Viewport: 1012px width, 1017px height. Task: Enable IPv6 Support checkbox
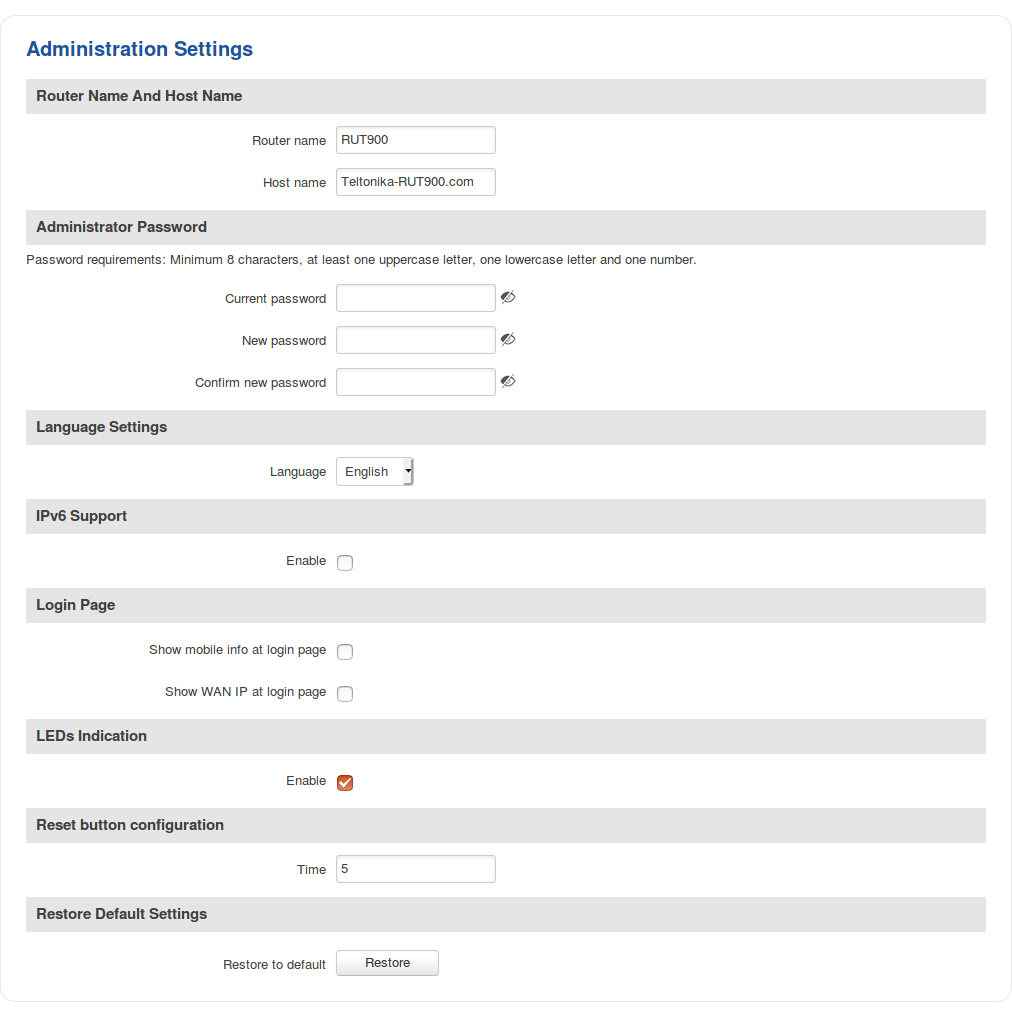[345, 563]
